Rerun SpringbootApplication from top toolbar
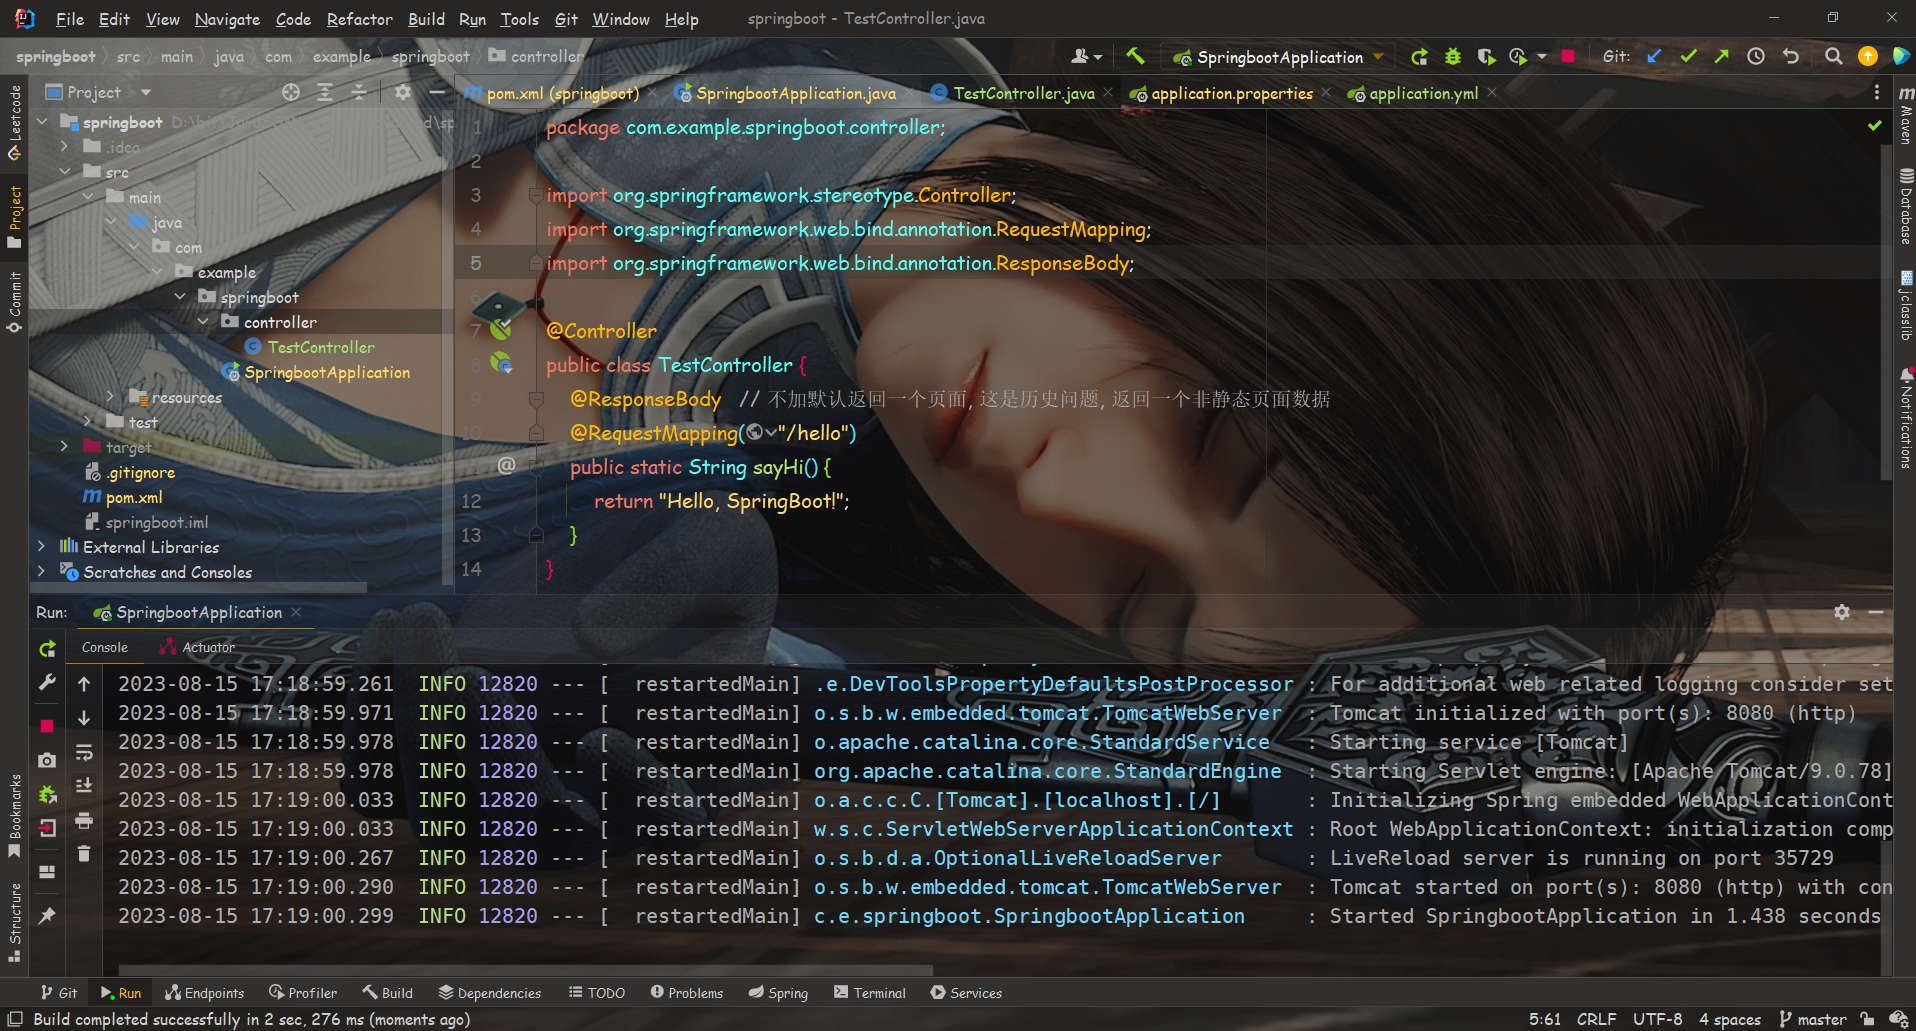 [x=1419, y=57]
